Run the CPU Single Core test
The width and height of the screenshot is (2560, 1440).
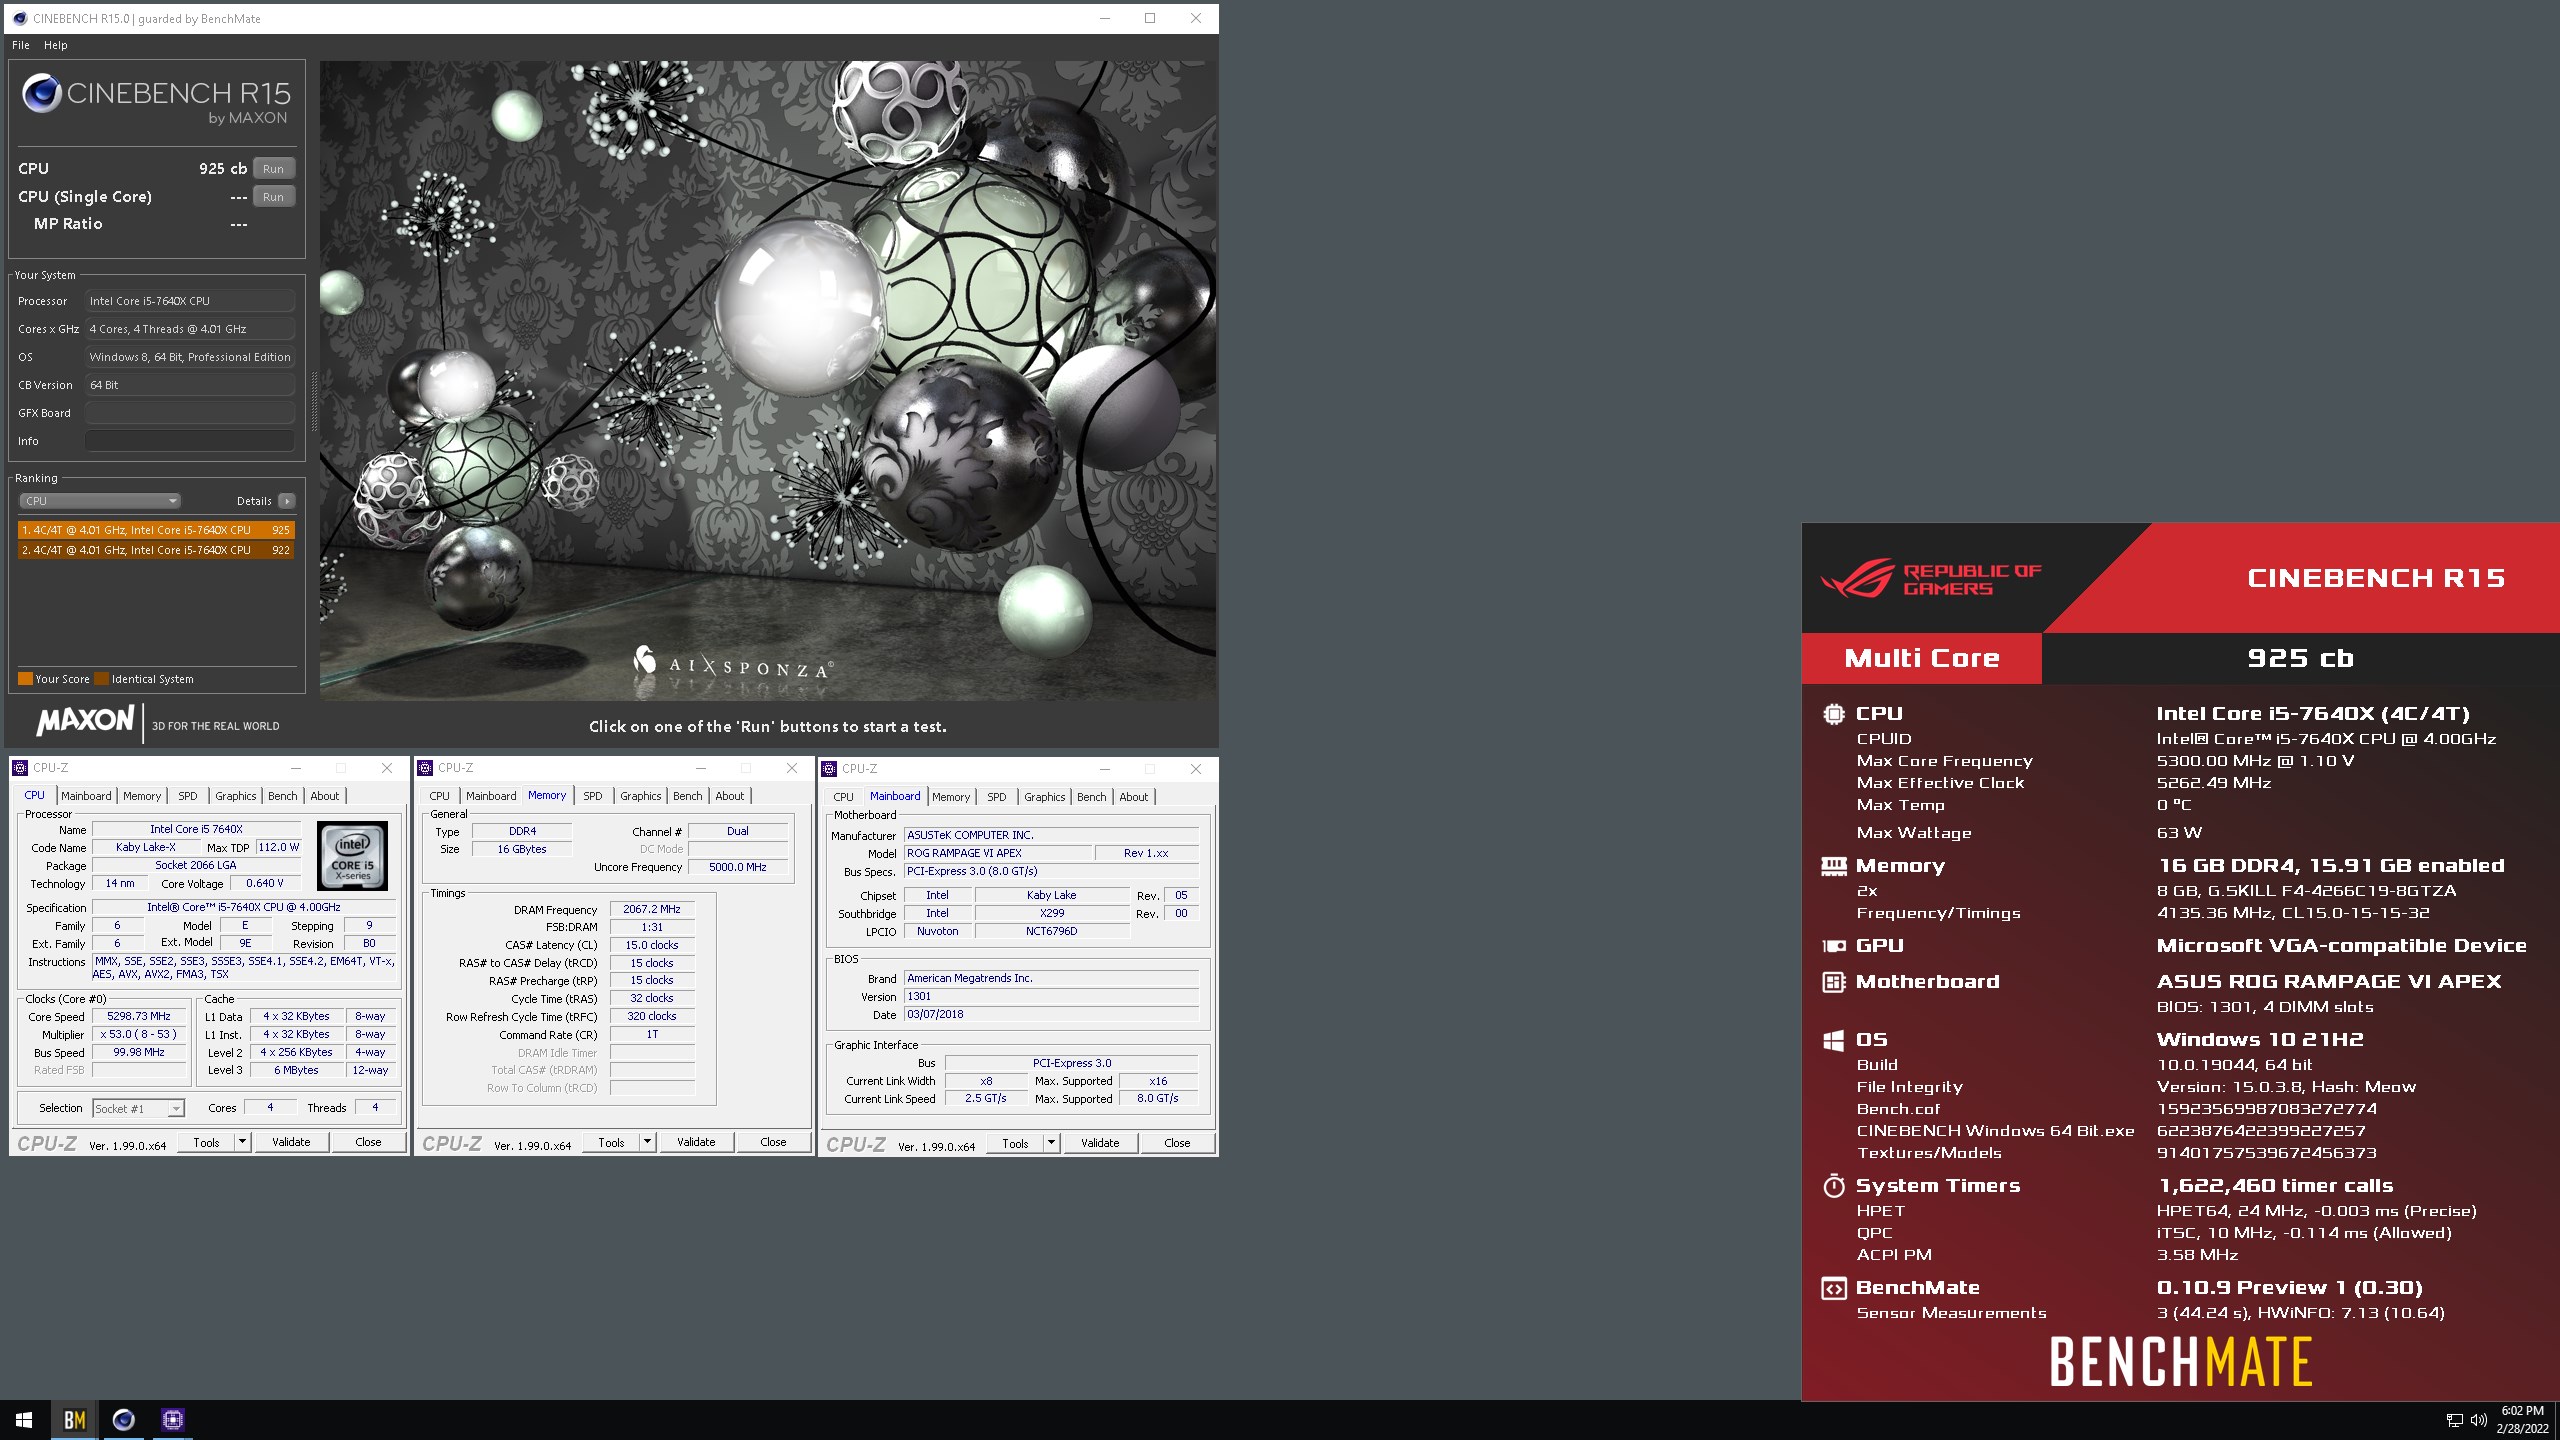(274, 197)
